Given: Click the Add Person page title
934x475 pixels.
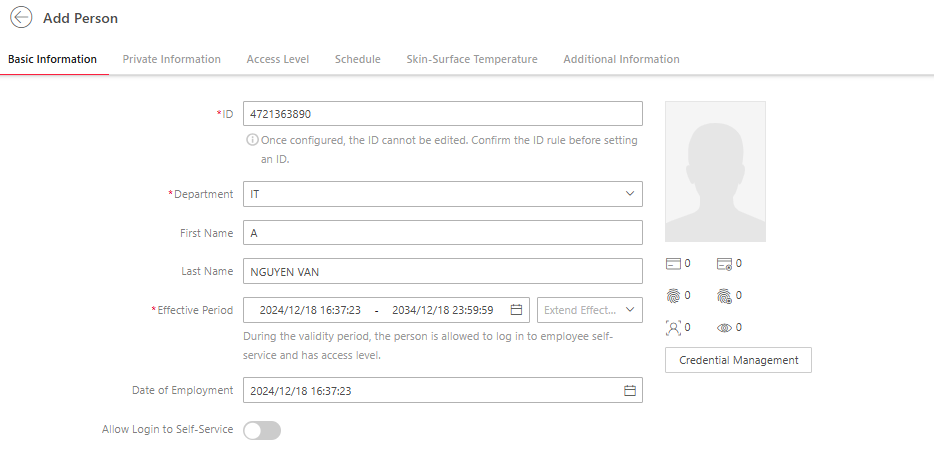Looking at the screenshot, I should tap(80, 18).
